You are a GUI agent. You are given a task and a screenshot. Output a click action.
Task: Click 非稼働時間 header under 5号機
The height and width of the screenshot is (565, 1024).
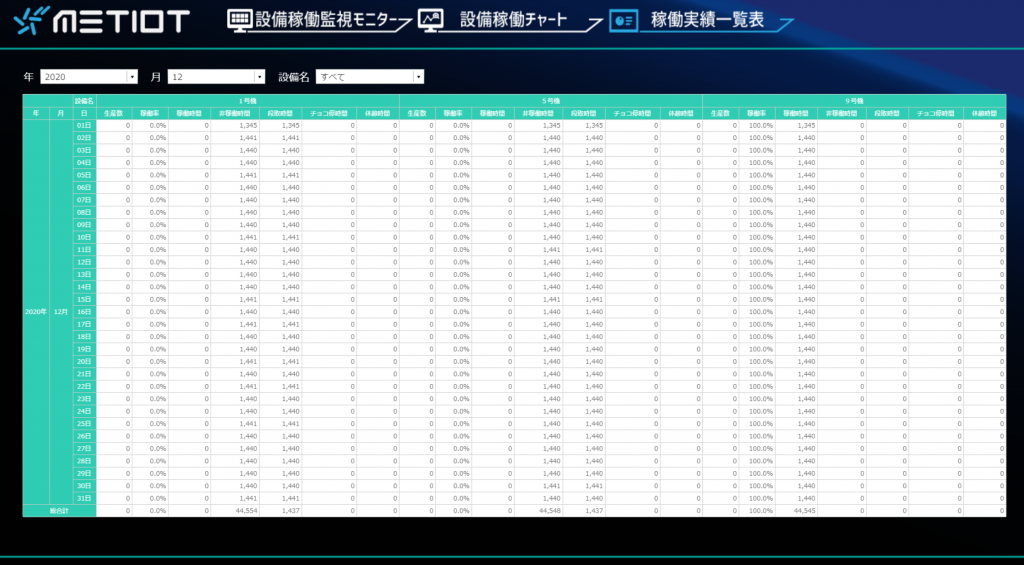(538, 113)
